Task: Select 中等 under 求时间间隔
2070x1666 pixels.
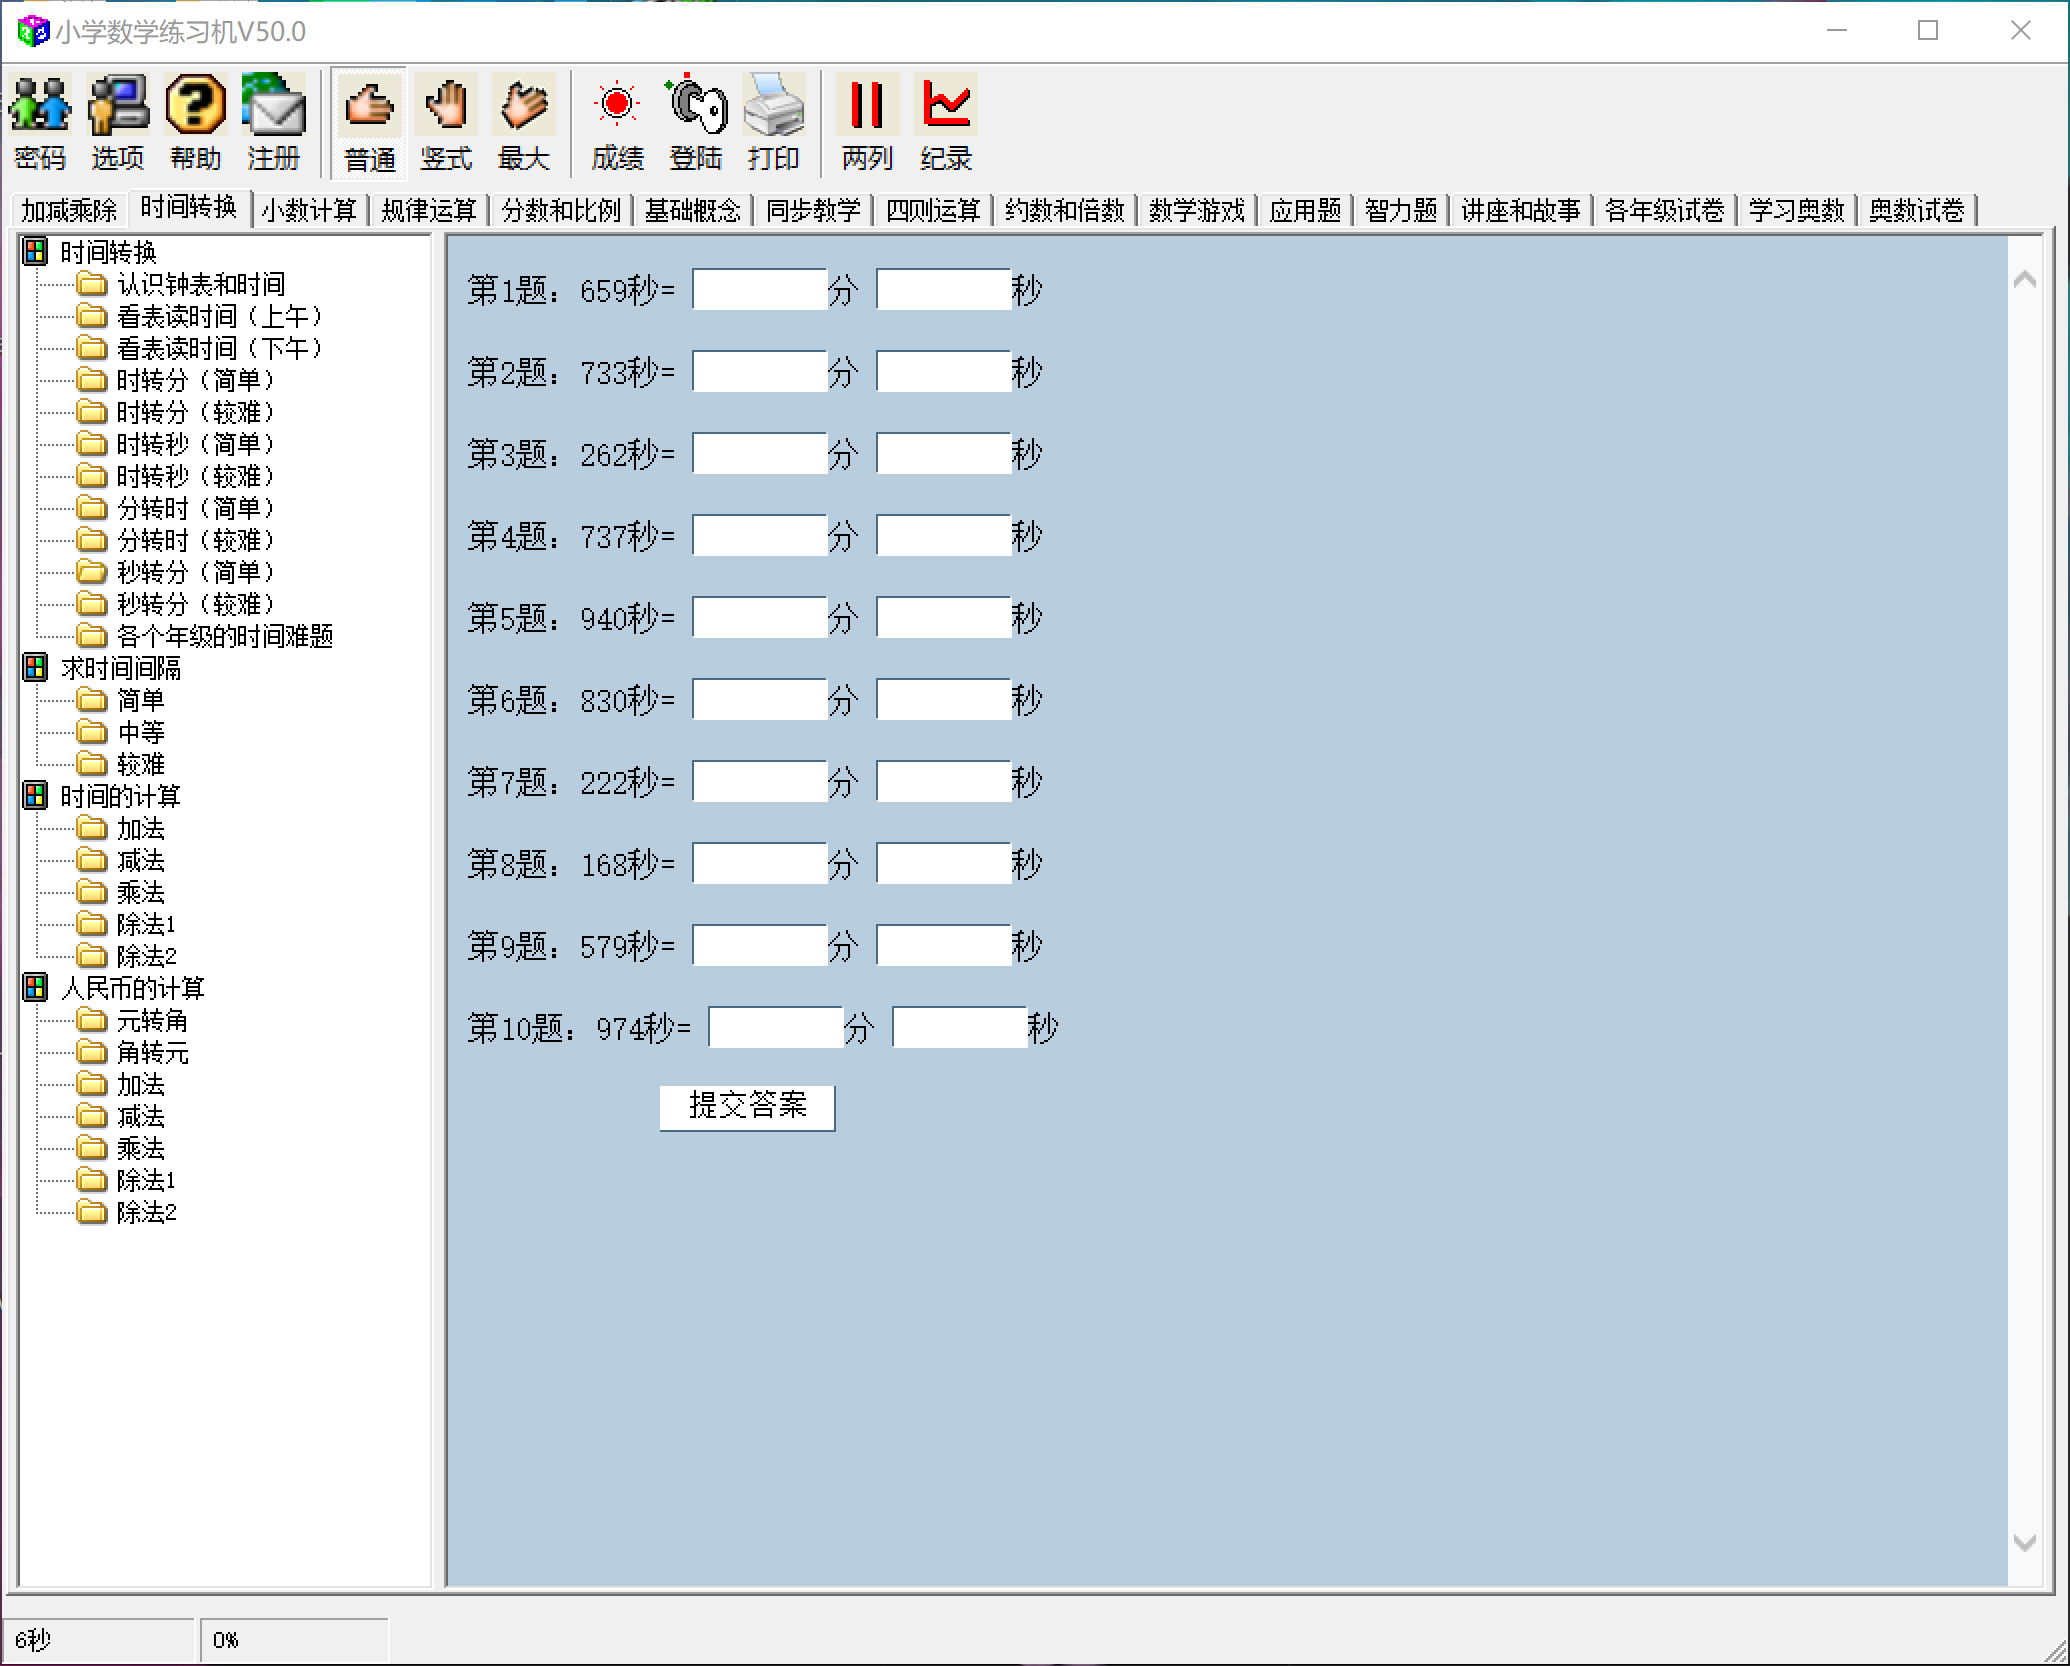Action: 141,732
